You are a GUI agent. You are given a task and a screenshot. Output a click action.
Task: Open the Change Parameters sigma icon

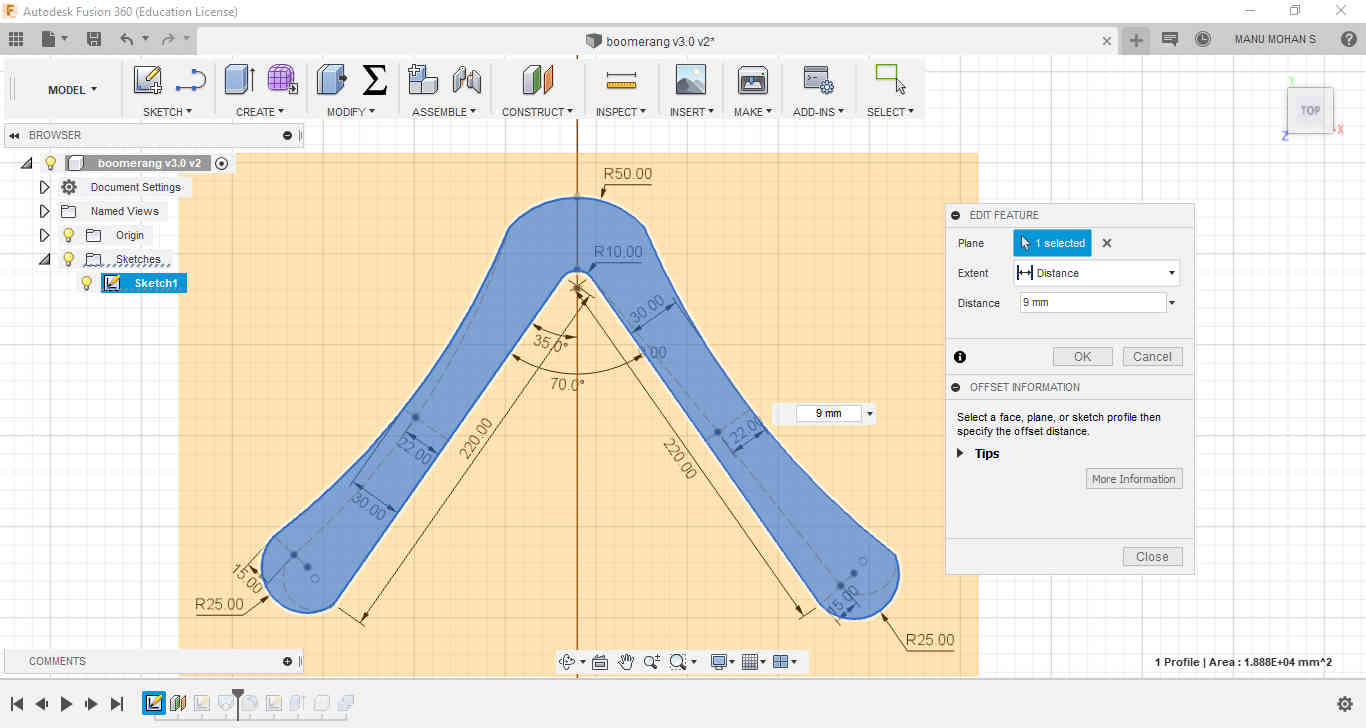(374, 80)
